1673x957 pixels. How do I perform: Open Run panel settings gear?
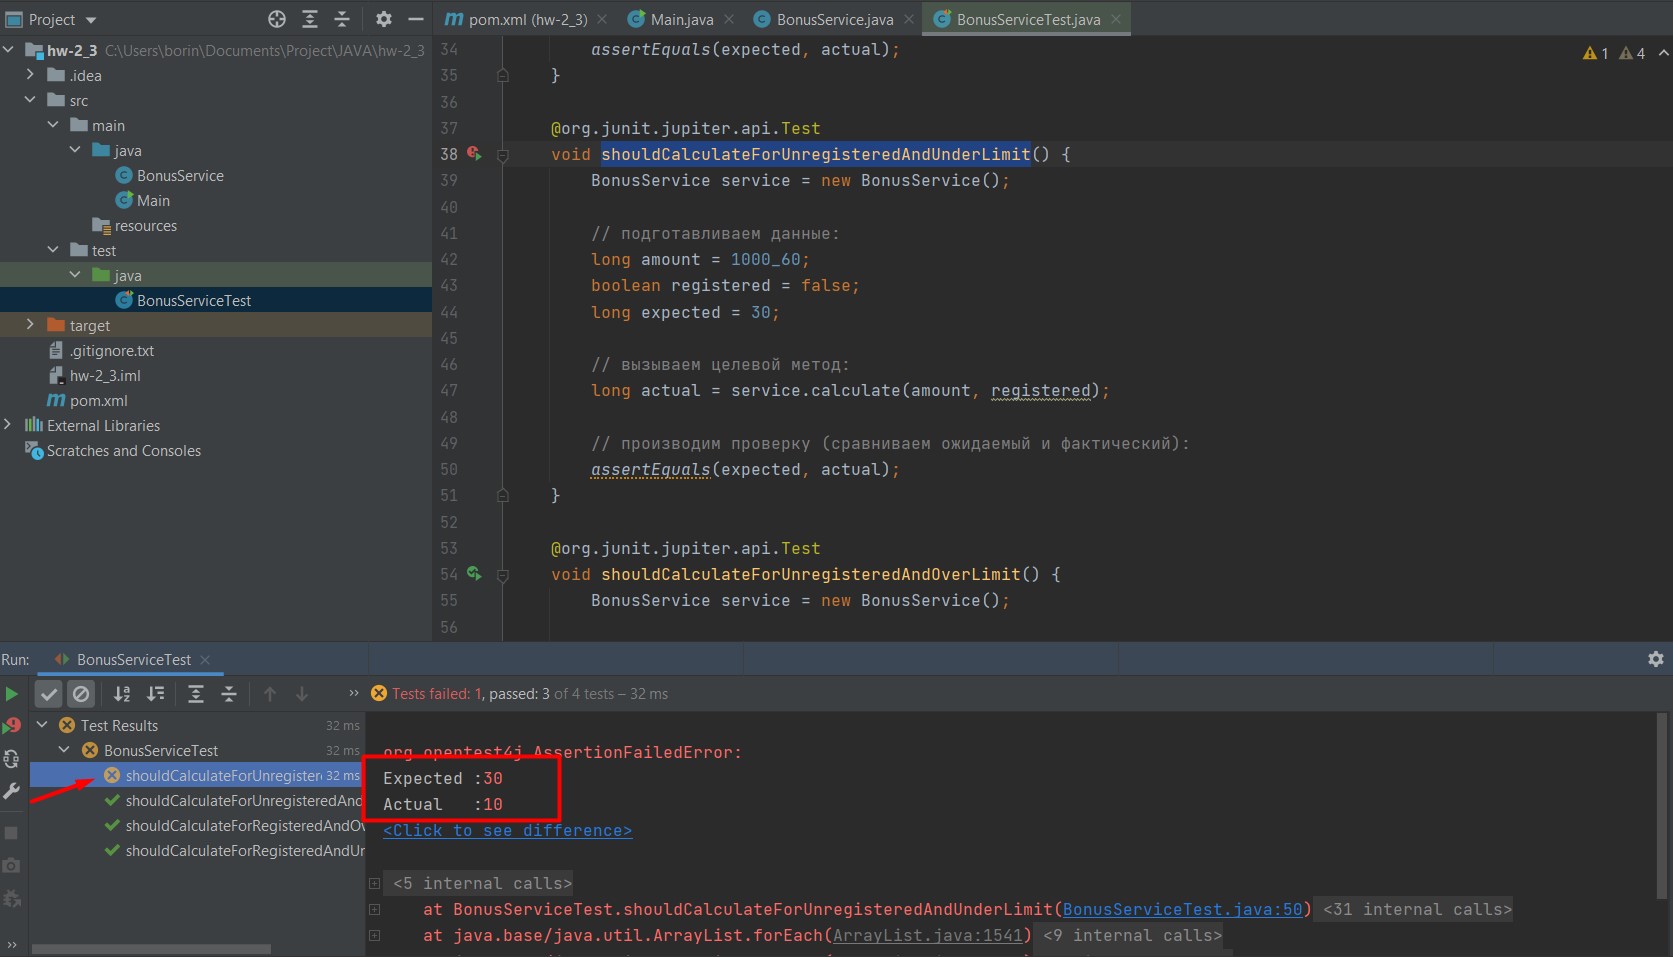click(1656, 659)
